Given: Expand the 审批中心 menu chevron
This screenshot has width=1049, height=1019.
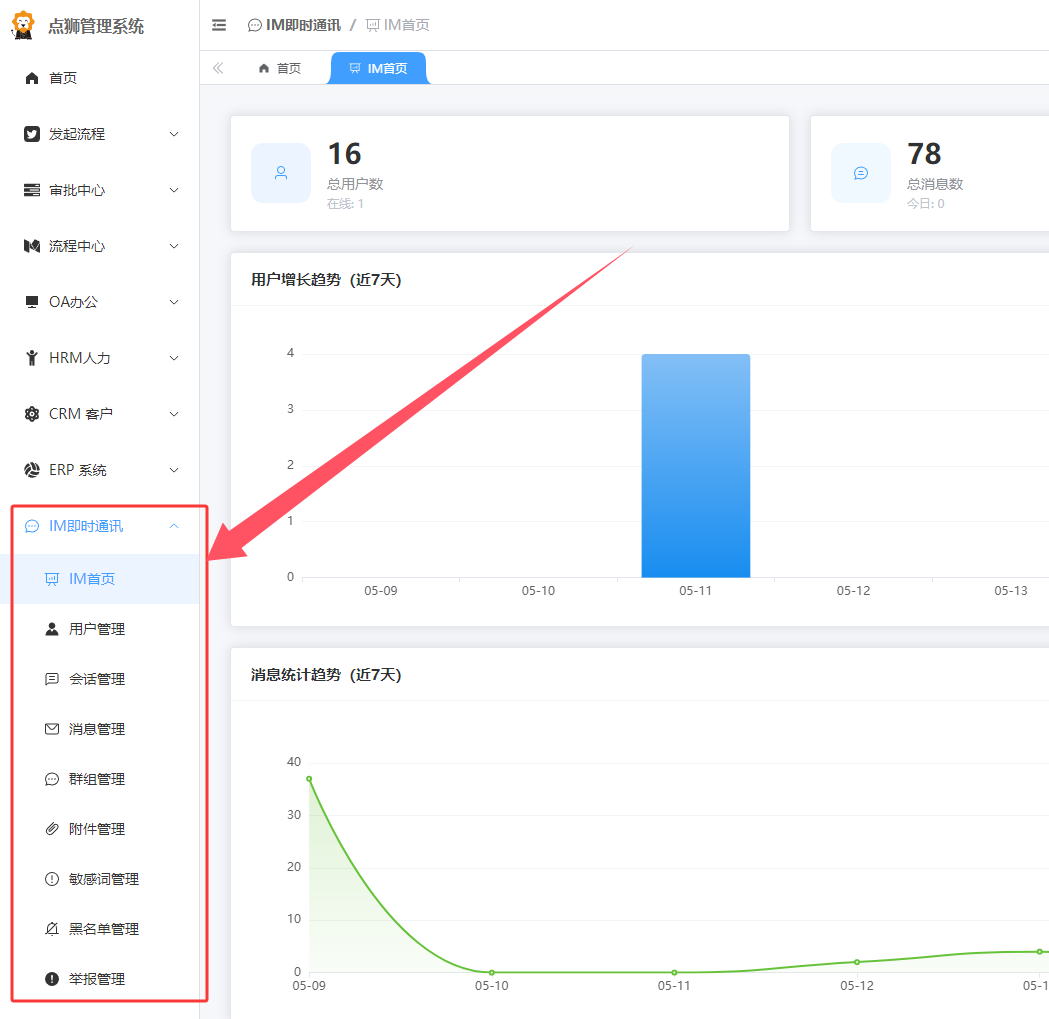Looking at the screenshot, I should (174, 190).
